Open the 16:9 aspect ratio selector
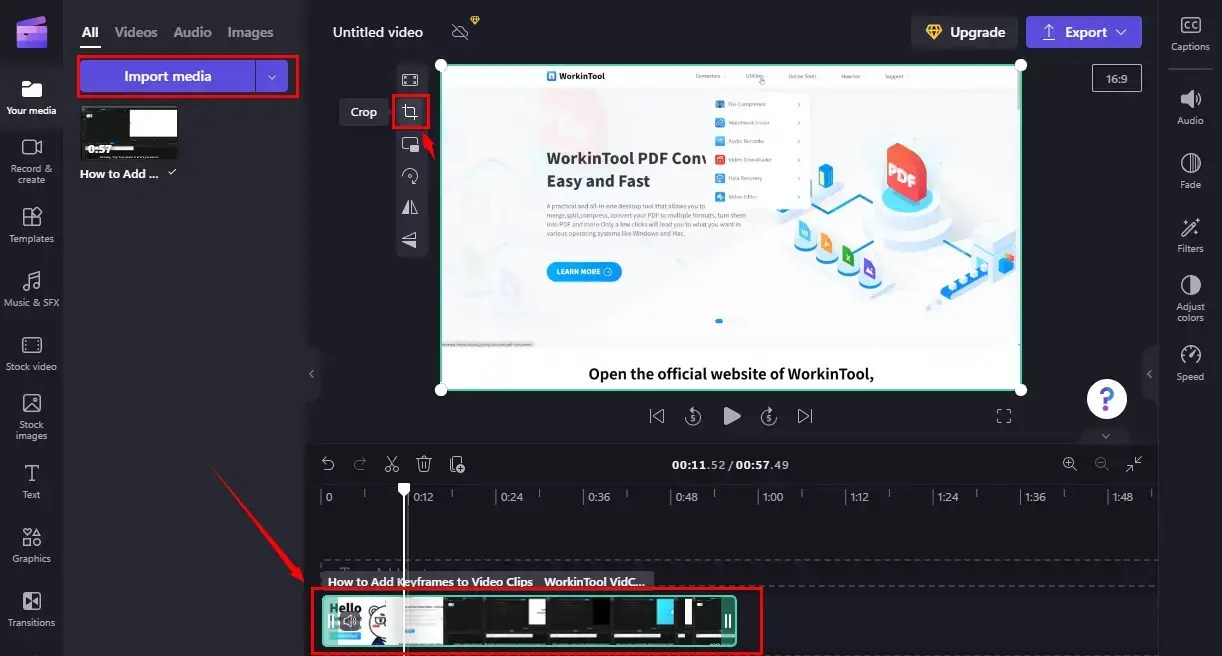 pos(1117,77)
